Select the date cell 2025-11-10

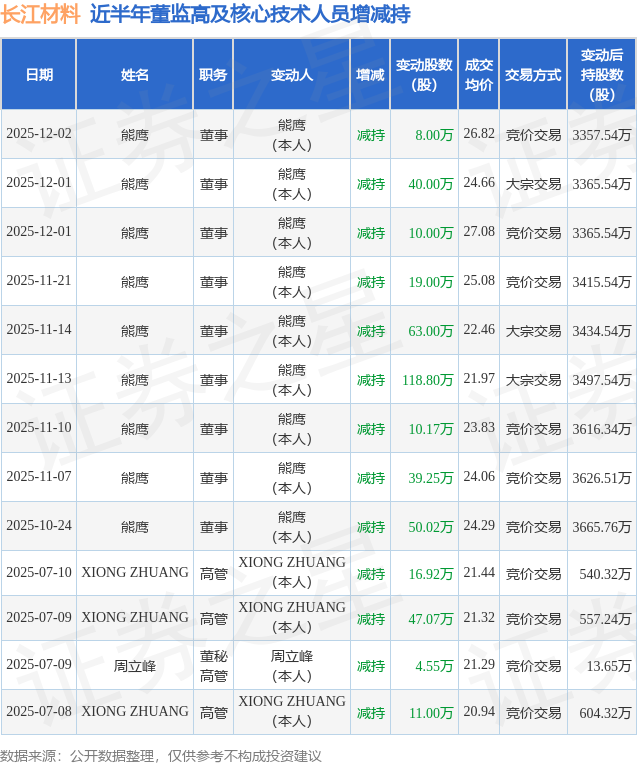pyautogui.click(x=39, y=428)
